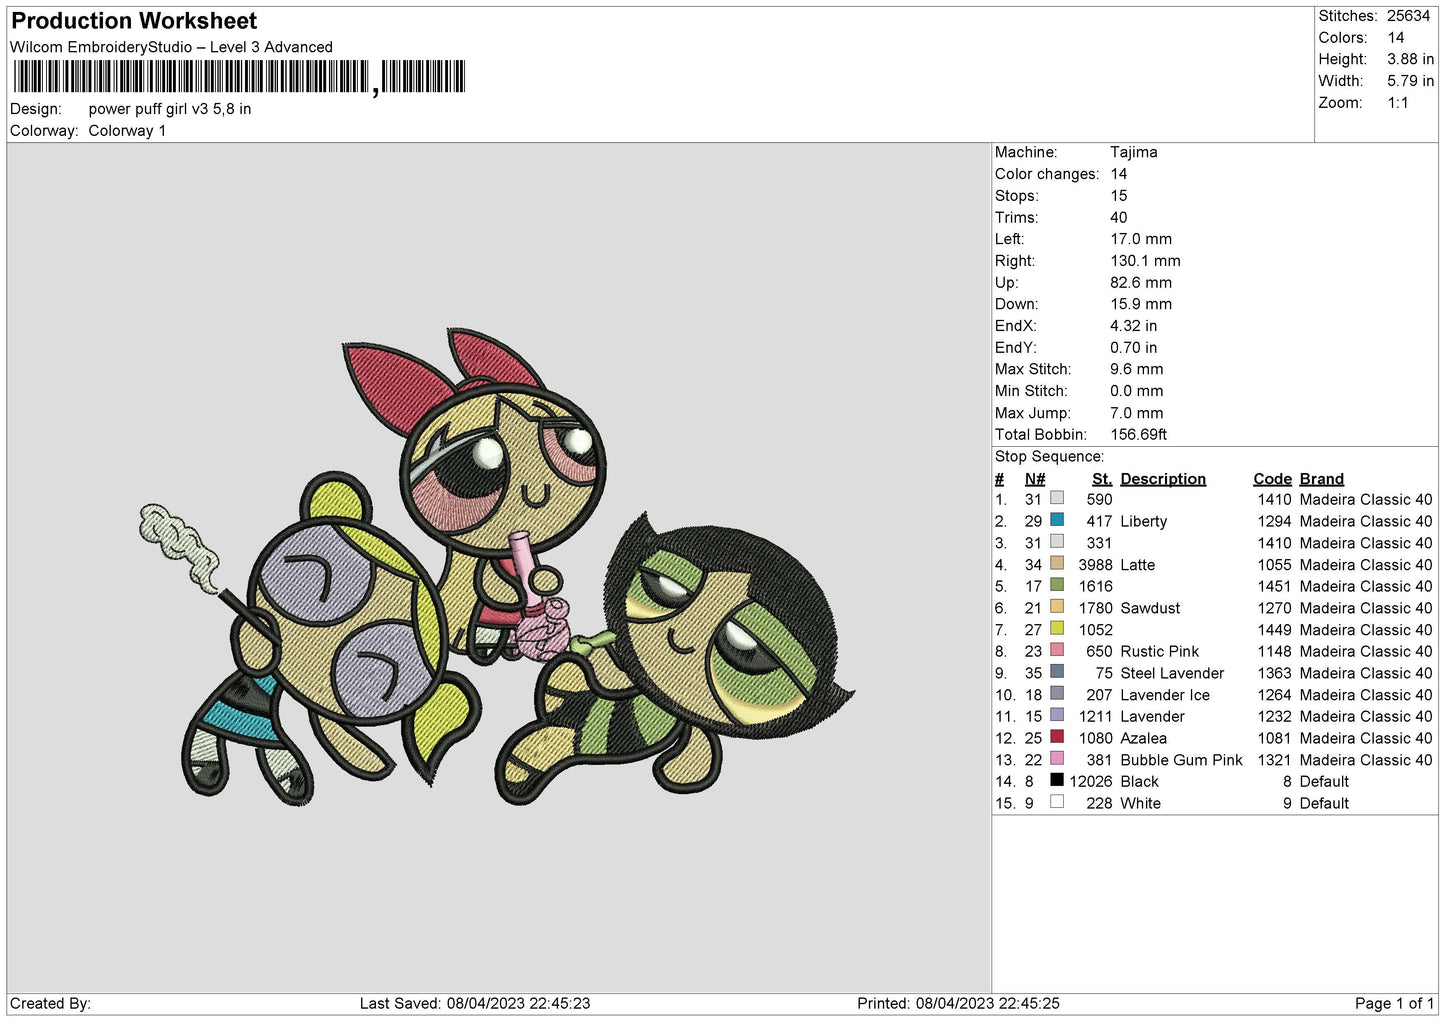Viewport: 1445px width, 1021px height.
Task: Click the 'Description' column header
Action: click(1163, 479)
